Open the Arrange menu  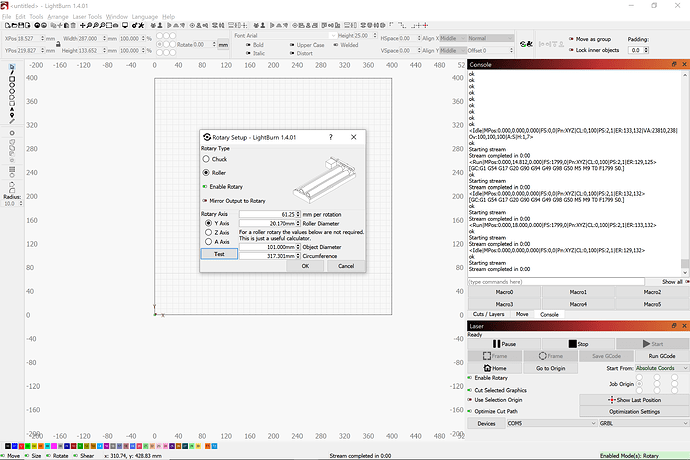(x=58, y=17)
